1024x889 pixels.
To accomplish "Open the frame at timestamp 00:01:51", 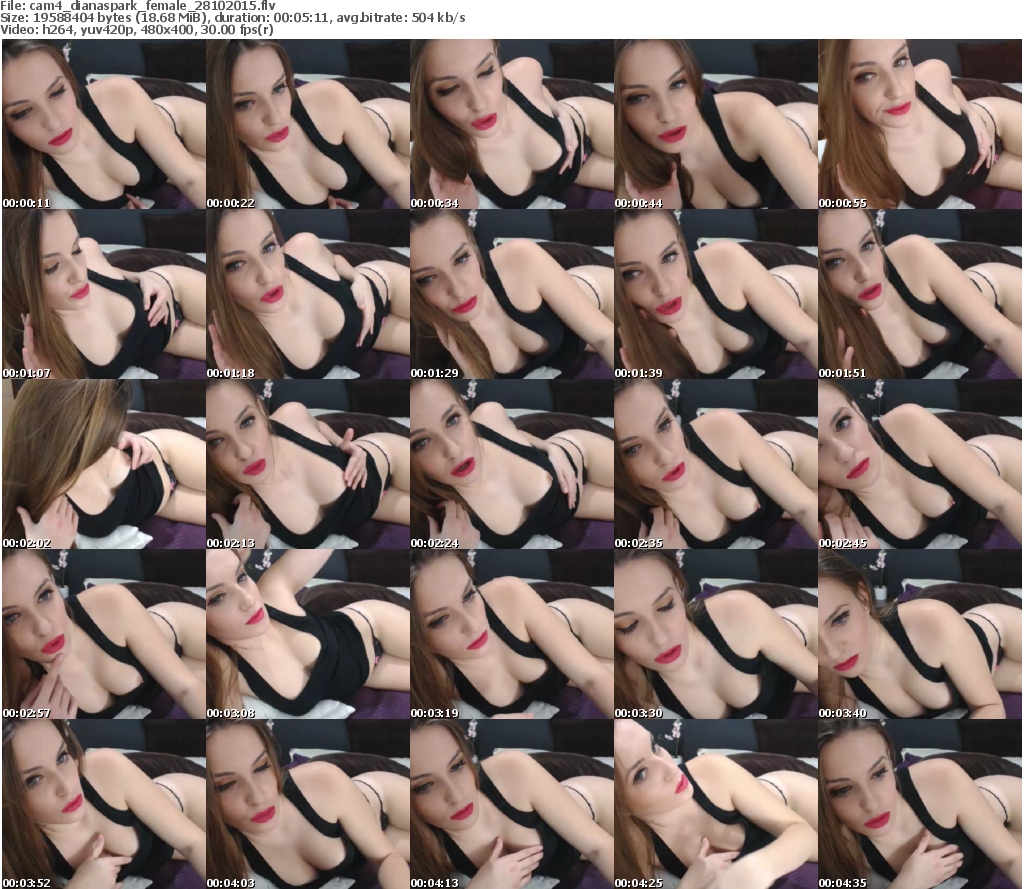I will 920,295.
